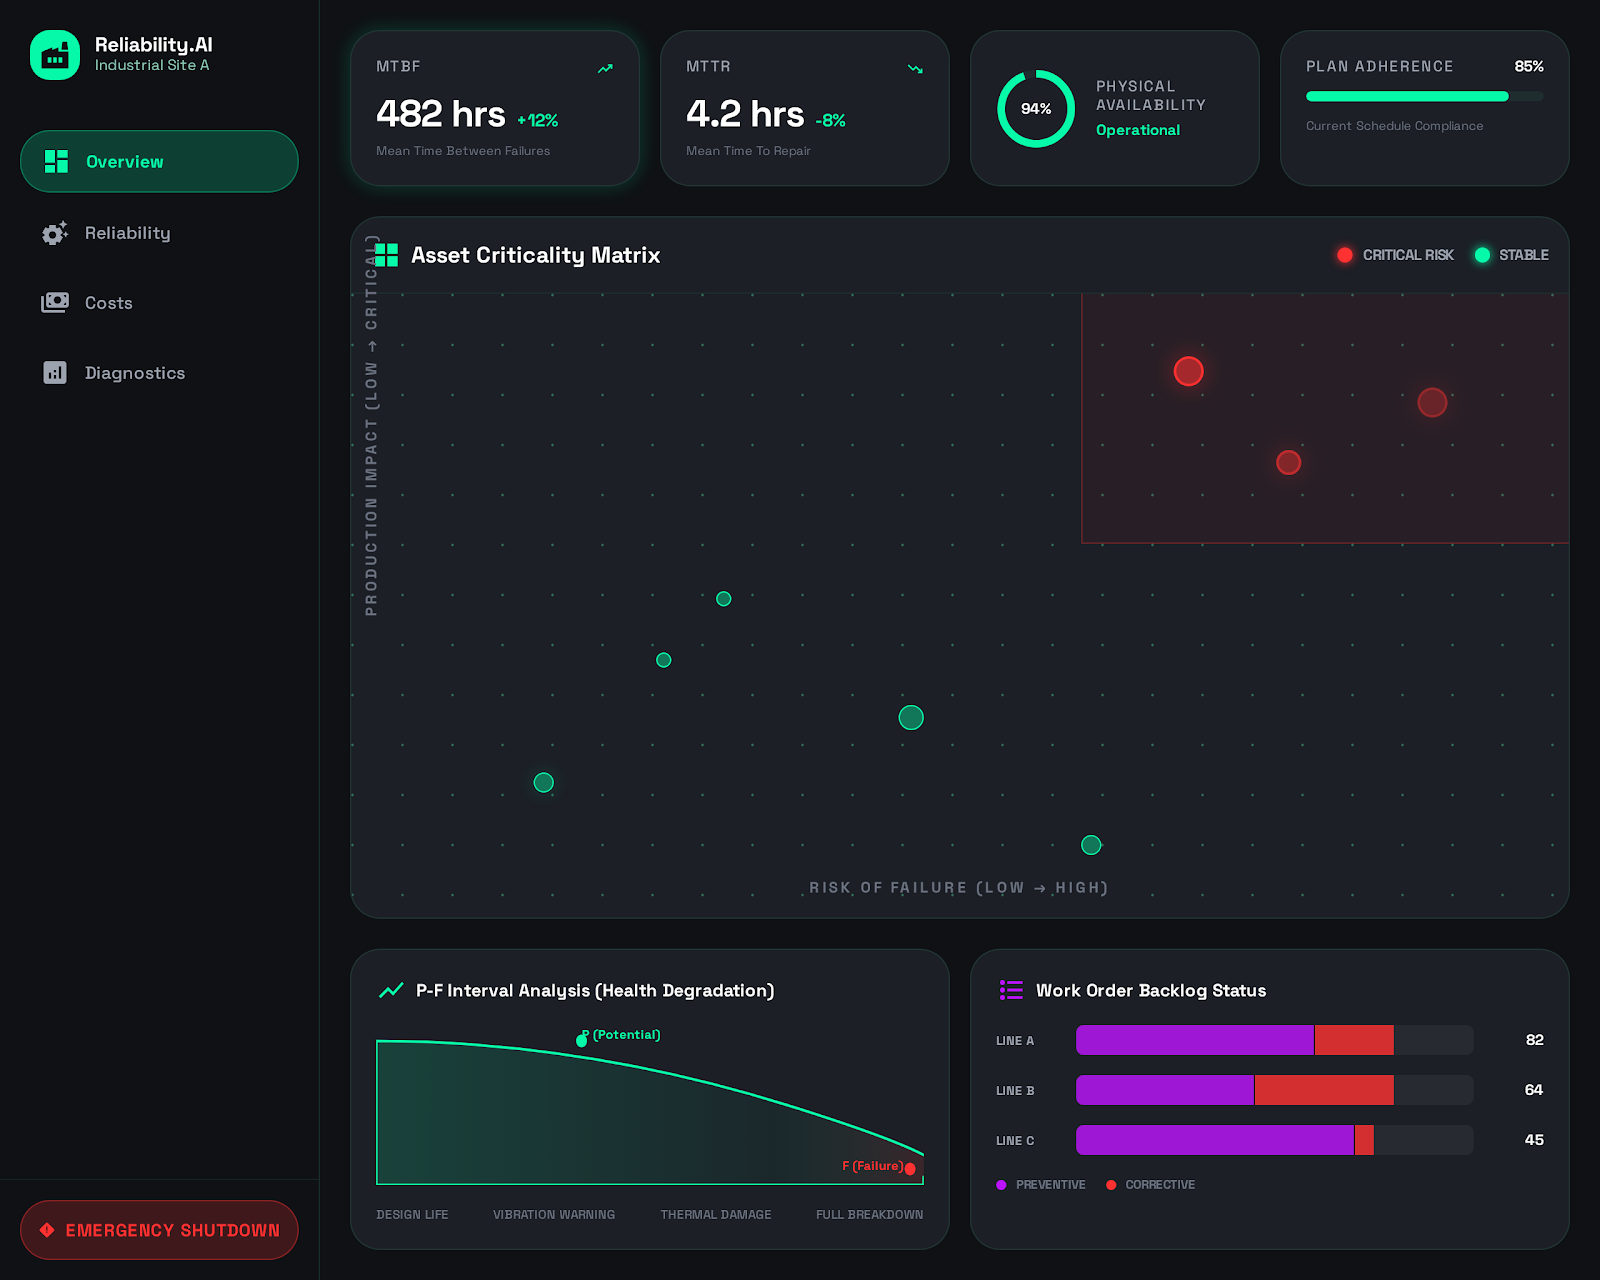Select the bottom-most green stable asset bubble
This screenshot has height=1280, width=1600.
[x=1091, y=845]
